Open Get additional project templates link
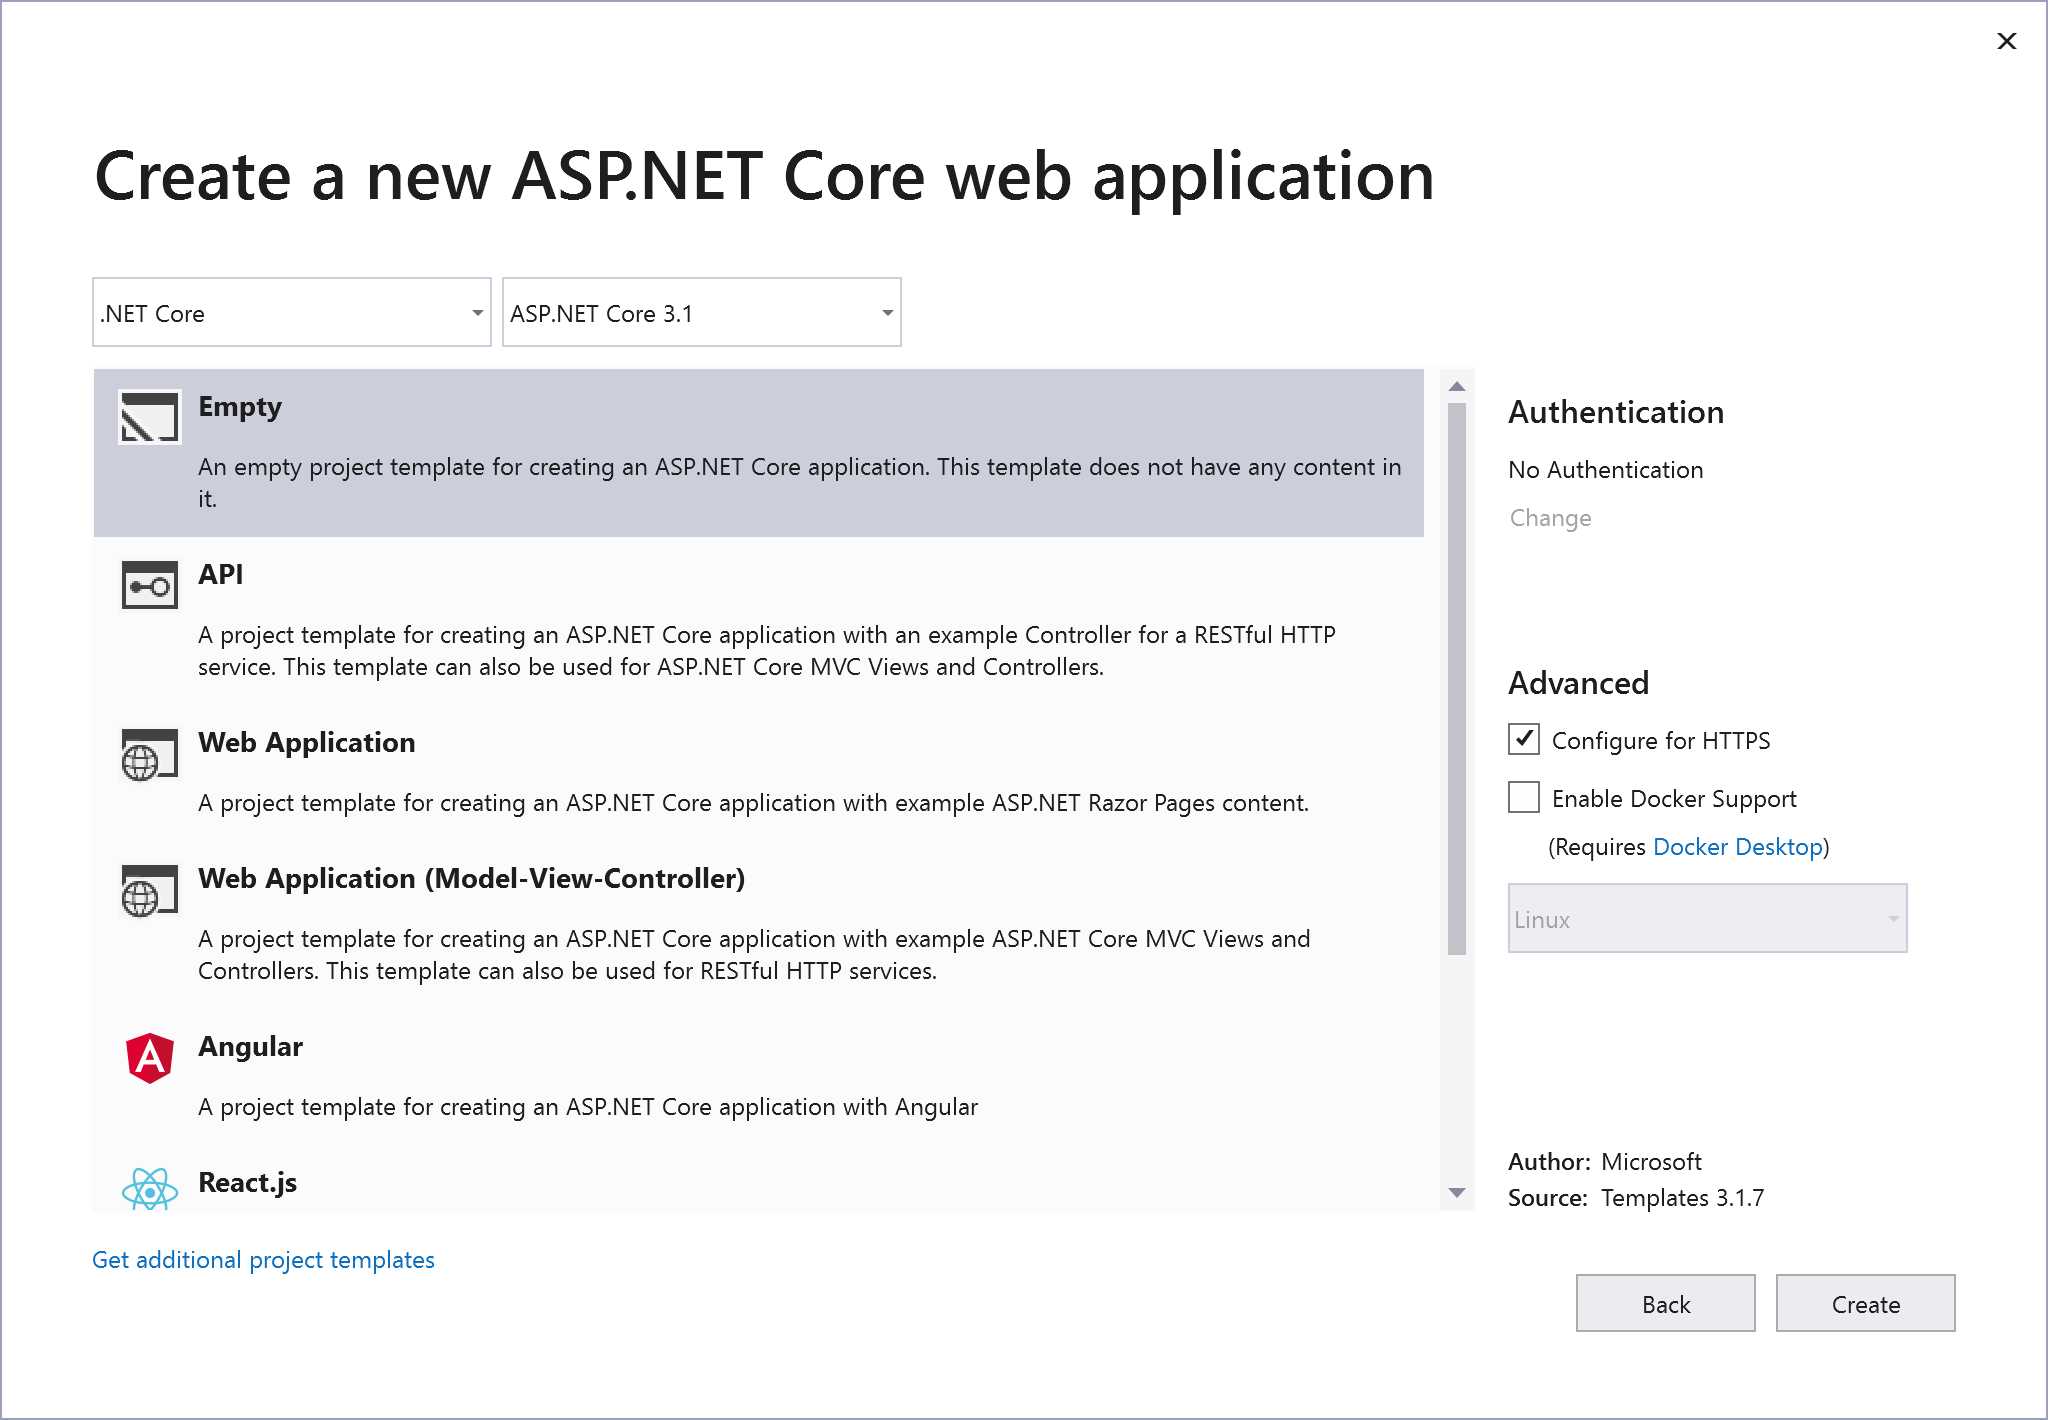The image size is (2048, 1420). click(263, 1260)
